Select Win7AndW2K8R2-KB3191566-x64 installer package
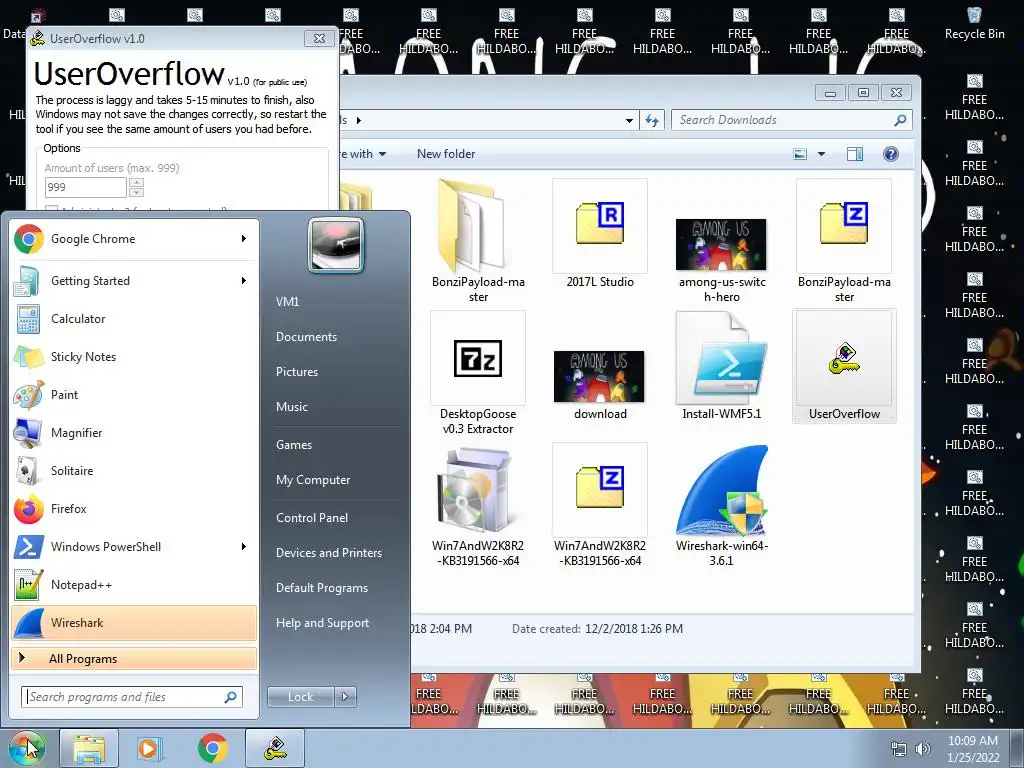This screenshot has height=768, width=1024. 478,505
